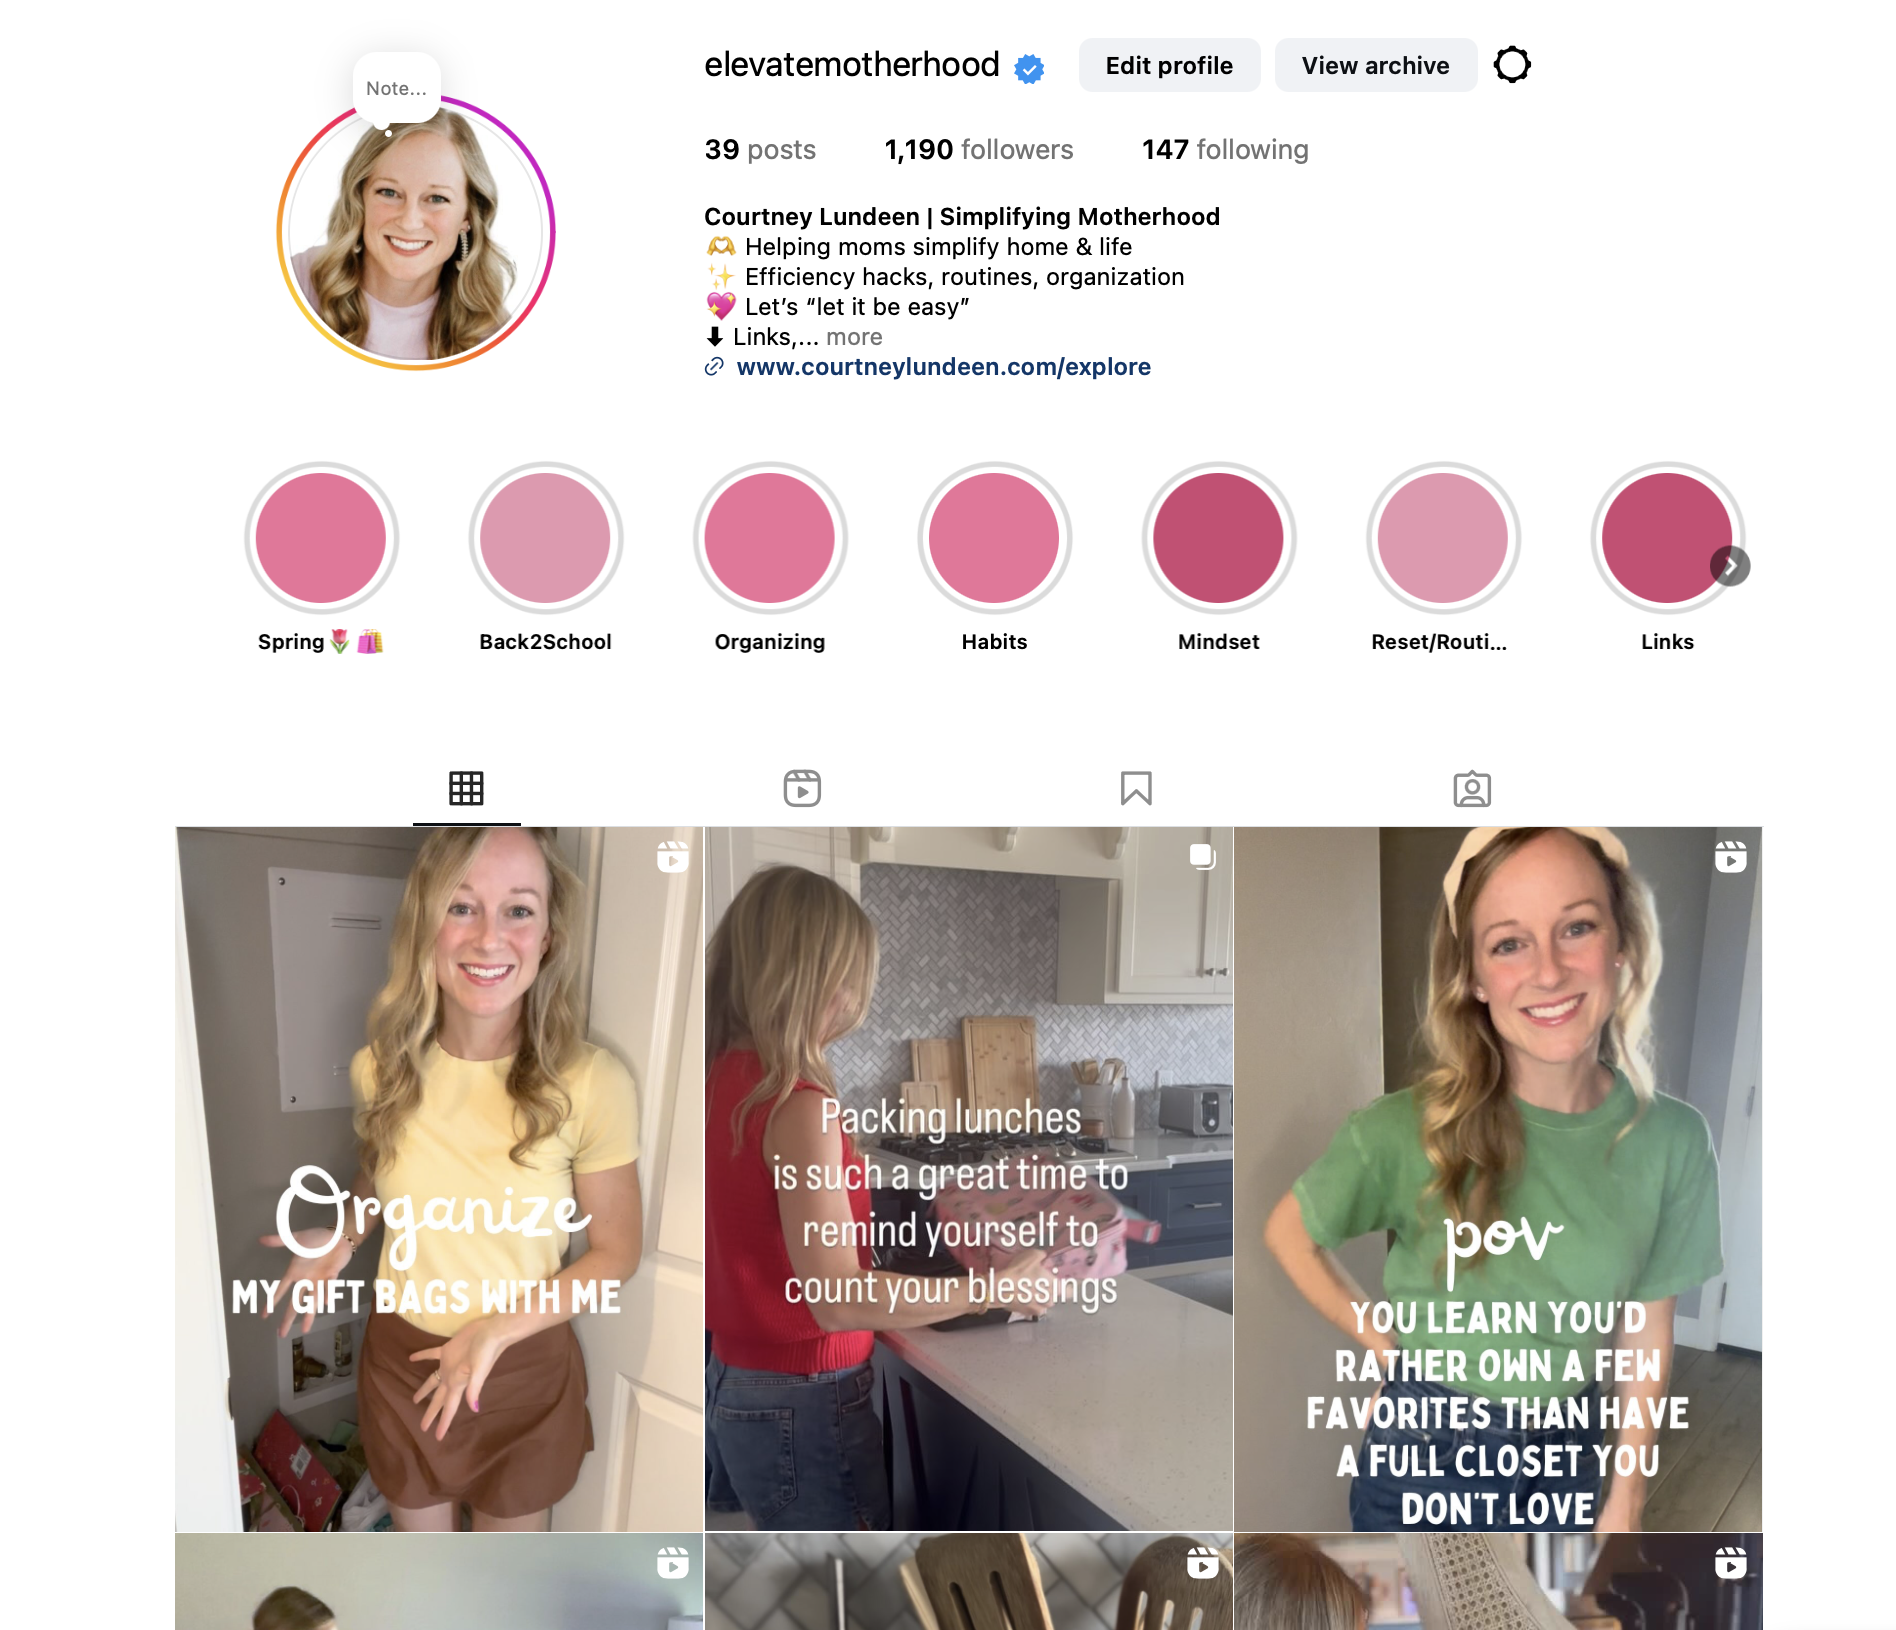The width and height of the screenshot is (1896, 1630).
Task: View the 1,190 followers list
Action: pyautogui.click(x=978, y=150)
